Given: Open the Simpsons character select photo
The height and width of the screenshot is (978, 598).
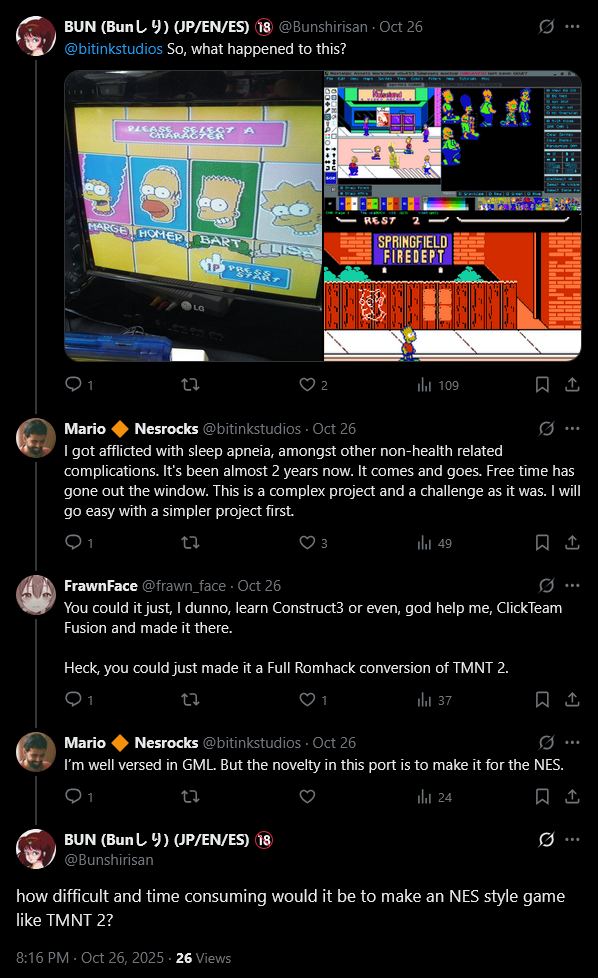Looking at the screenshot, I should 194,216.
